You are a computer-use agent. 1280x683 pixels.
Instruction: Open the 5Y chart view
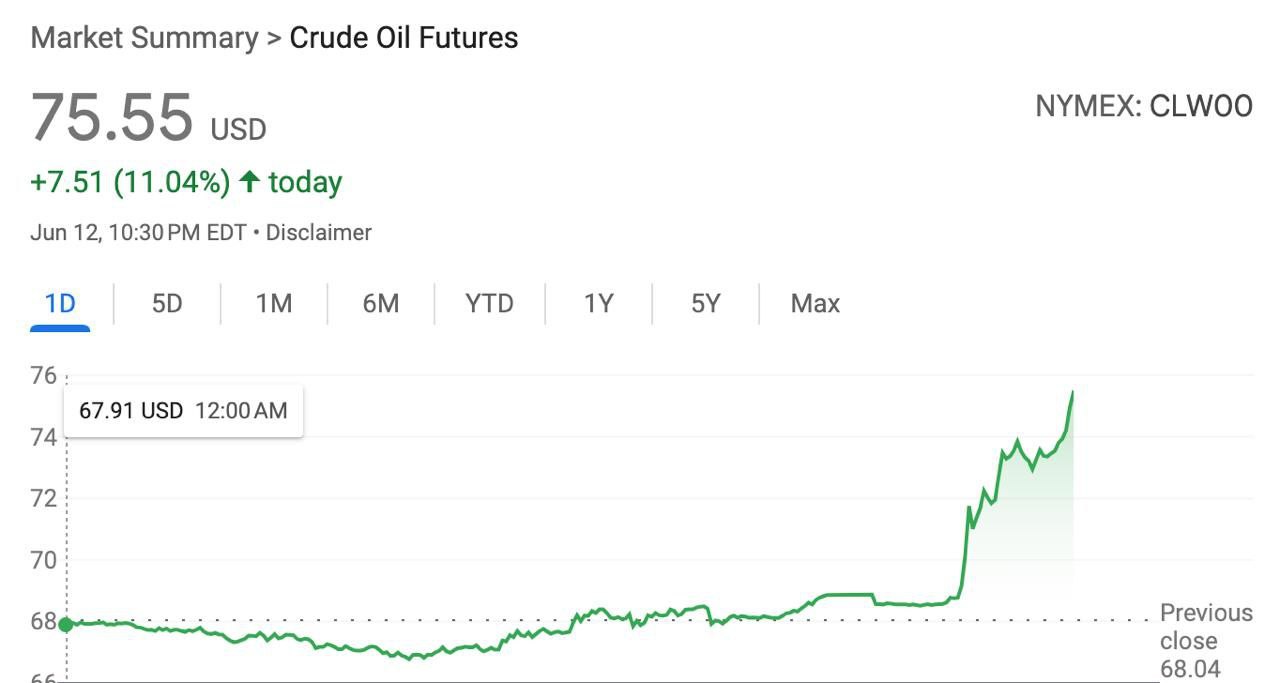(705, 303)
